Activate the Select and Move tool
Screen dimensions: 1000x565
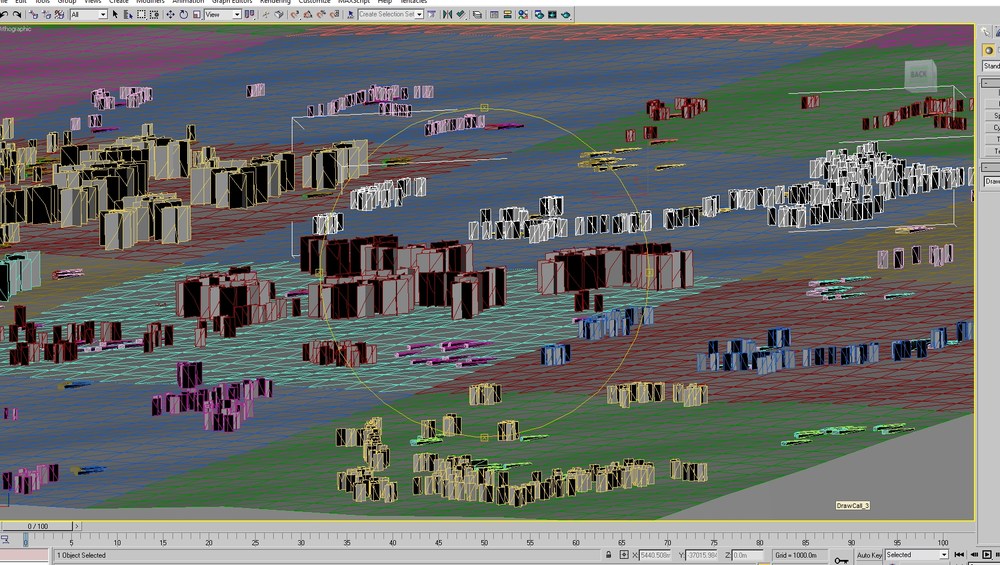(170, 14)
